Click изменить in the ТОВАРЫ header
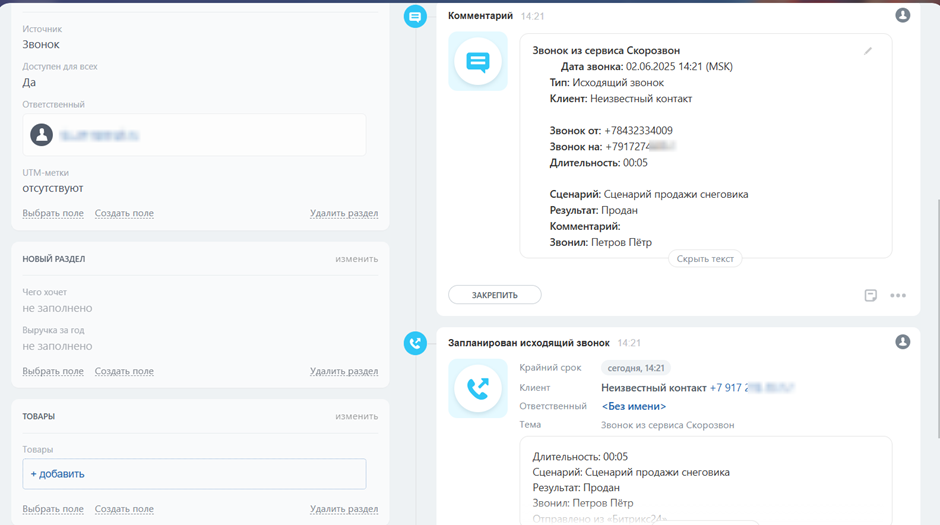Screen dimensions: 940x525 click(x=356, y=416)
